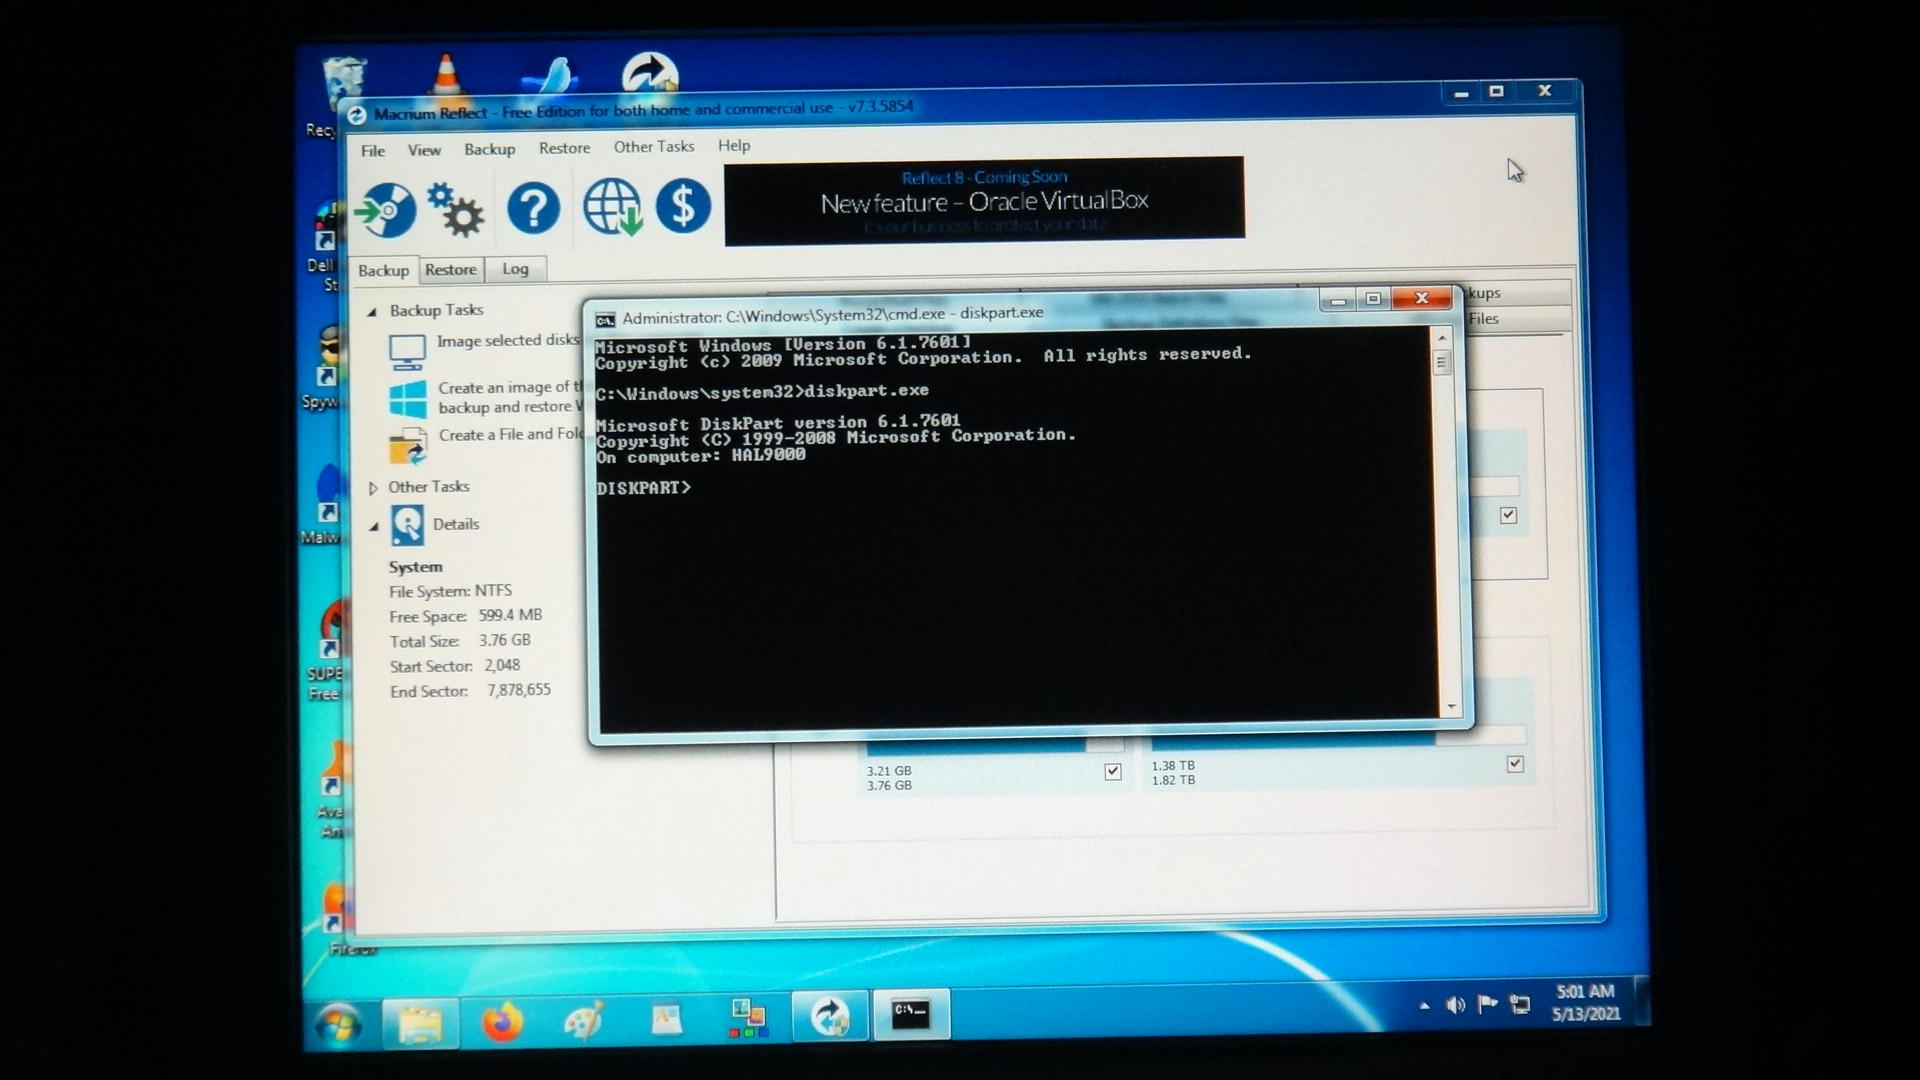The width and height of the screenshot is (1920, 1080).
Task: Click the Macrium Reflect desktop shortcut icon
Action: tap(650, 74)
